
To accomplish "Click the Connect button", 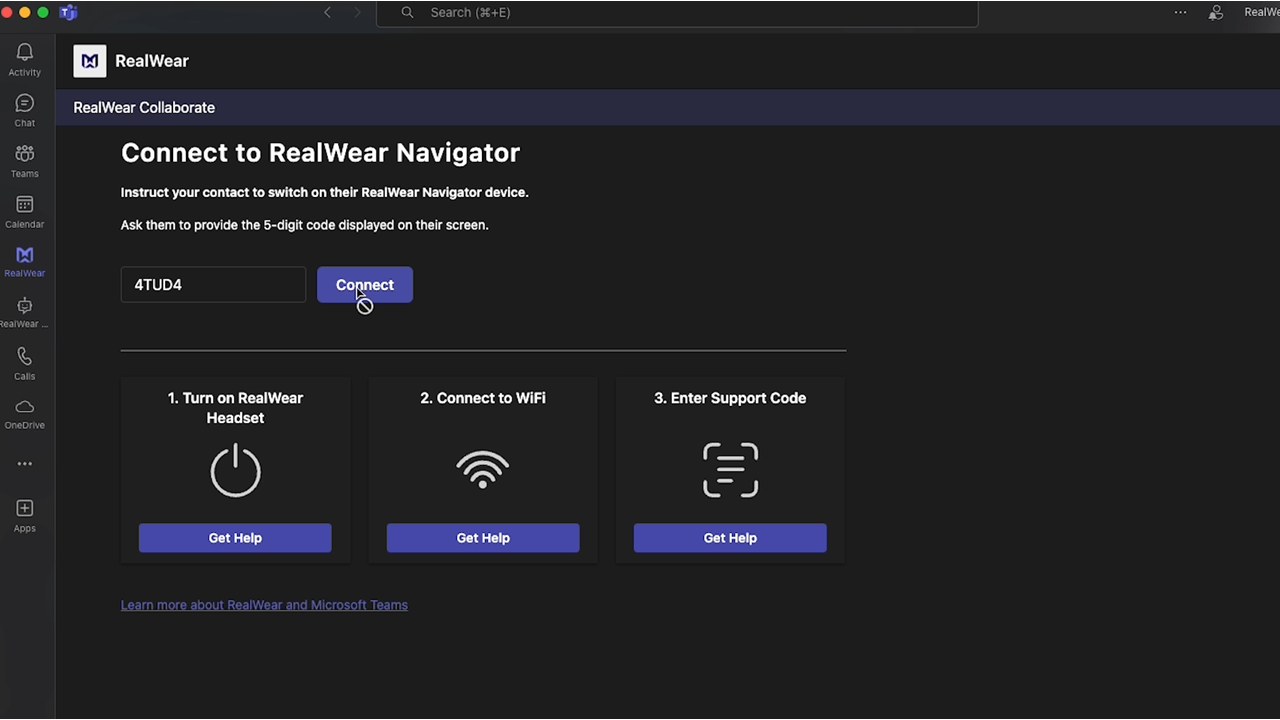I will pos(365,285).
